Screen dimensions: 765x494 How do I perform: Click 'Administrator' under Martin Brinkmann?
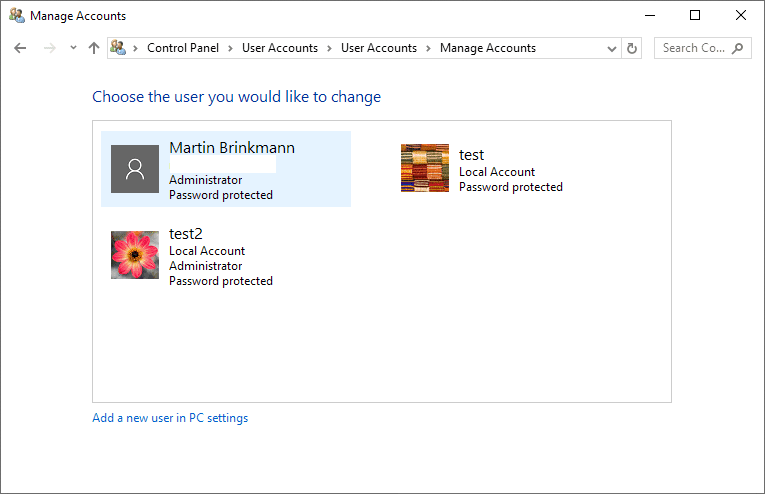(x=205, y=180)
